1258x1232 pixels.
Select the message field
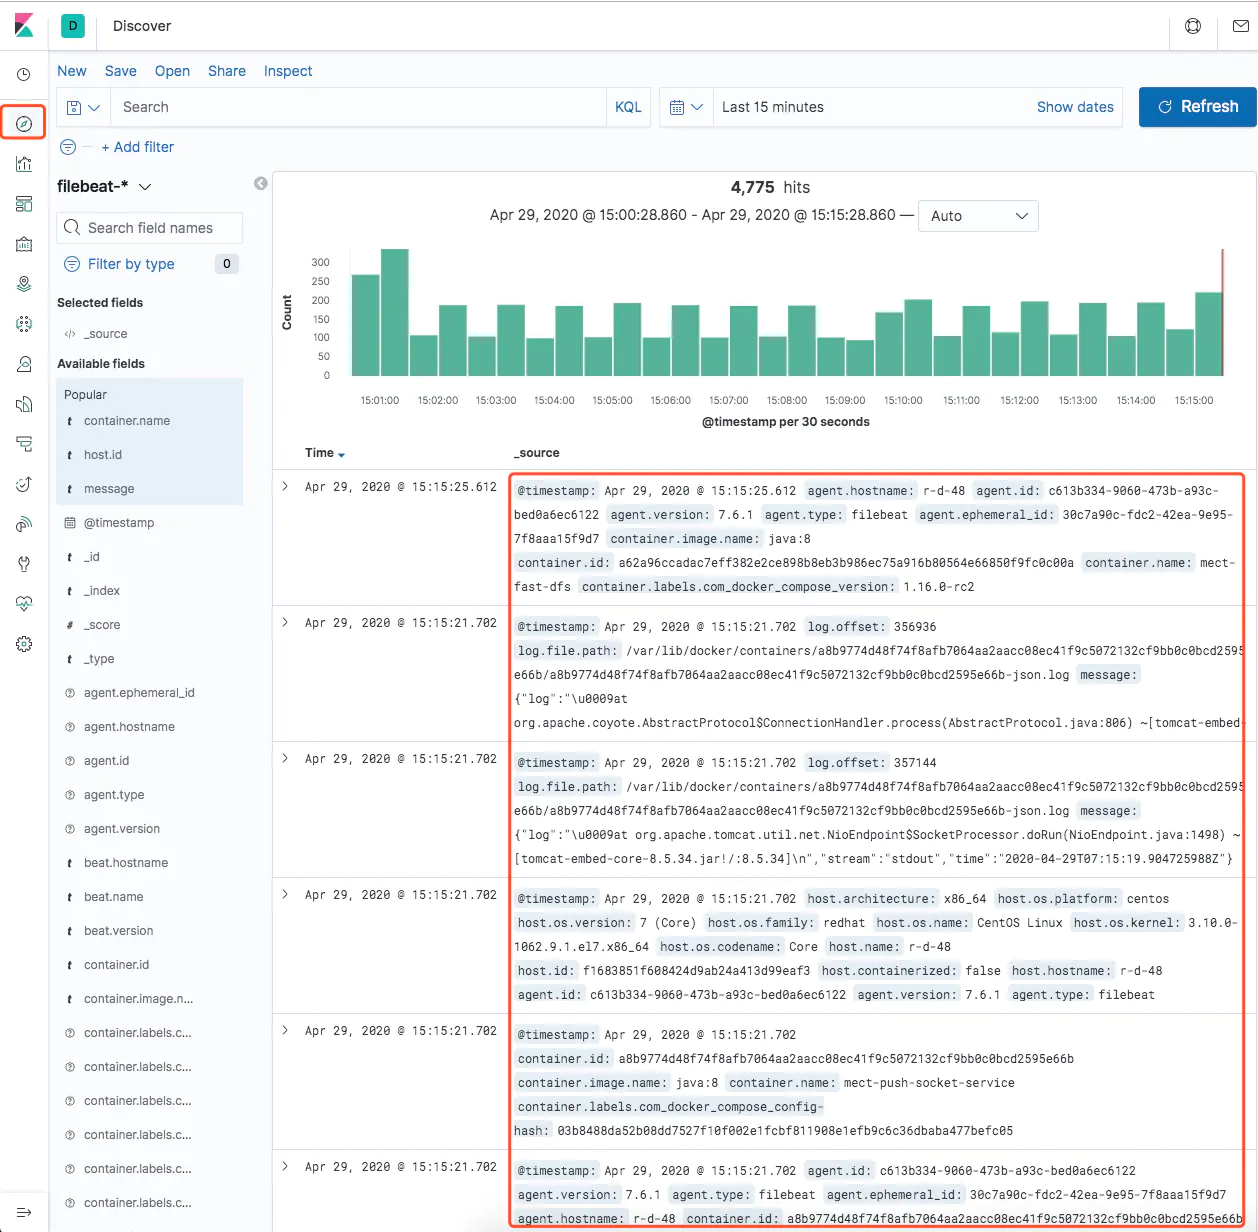point(109,489)
